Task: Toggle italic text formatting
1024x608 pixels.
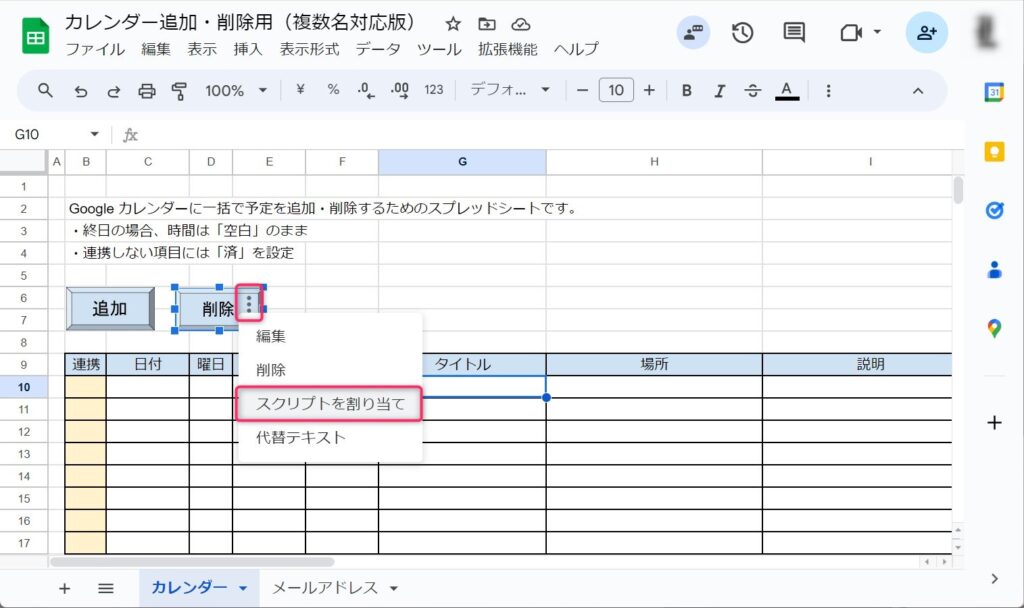Action: point(719,91)
